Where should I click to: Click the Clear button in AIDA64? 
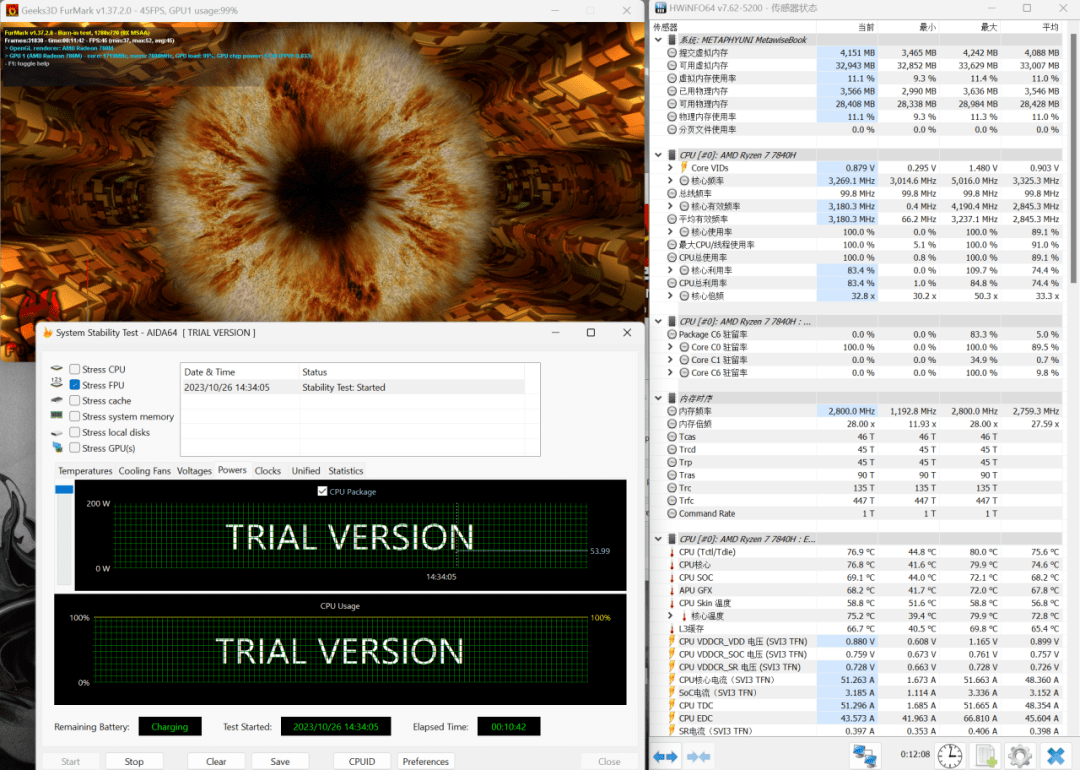click(x=216, y=761)
